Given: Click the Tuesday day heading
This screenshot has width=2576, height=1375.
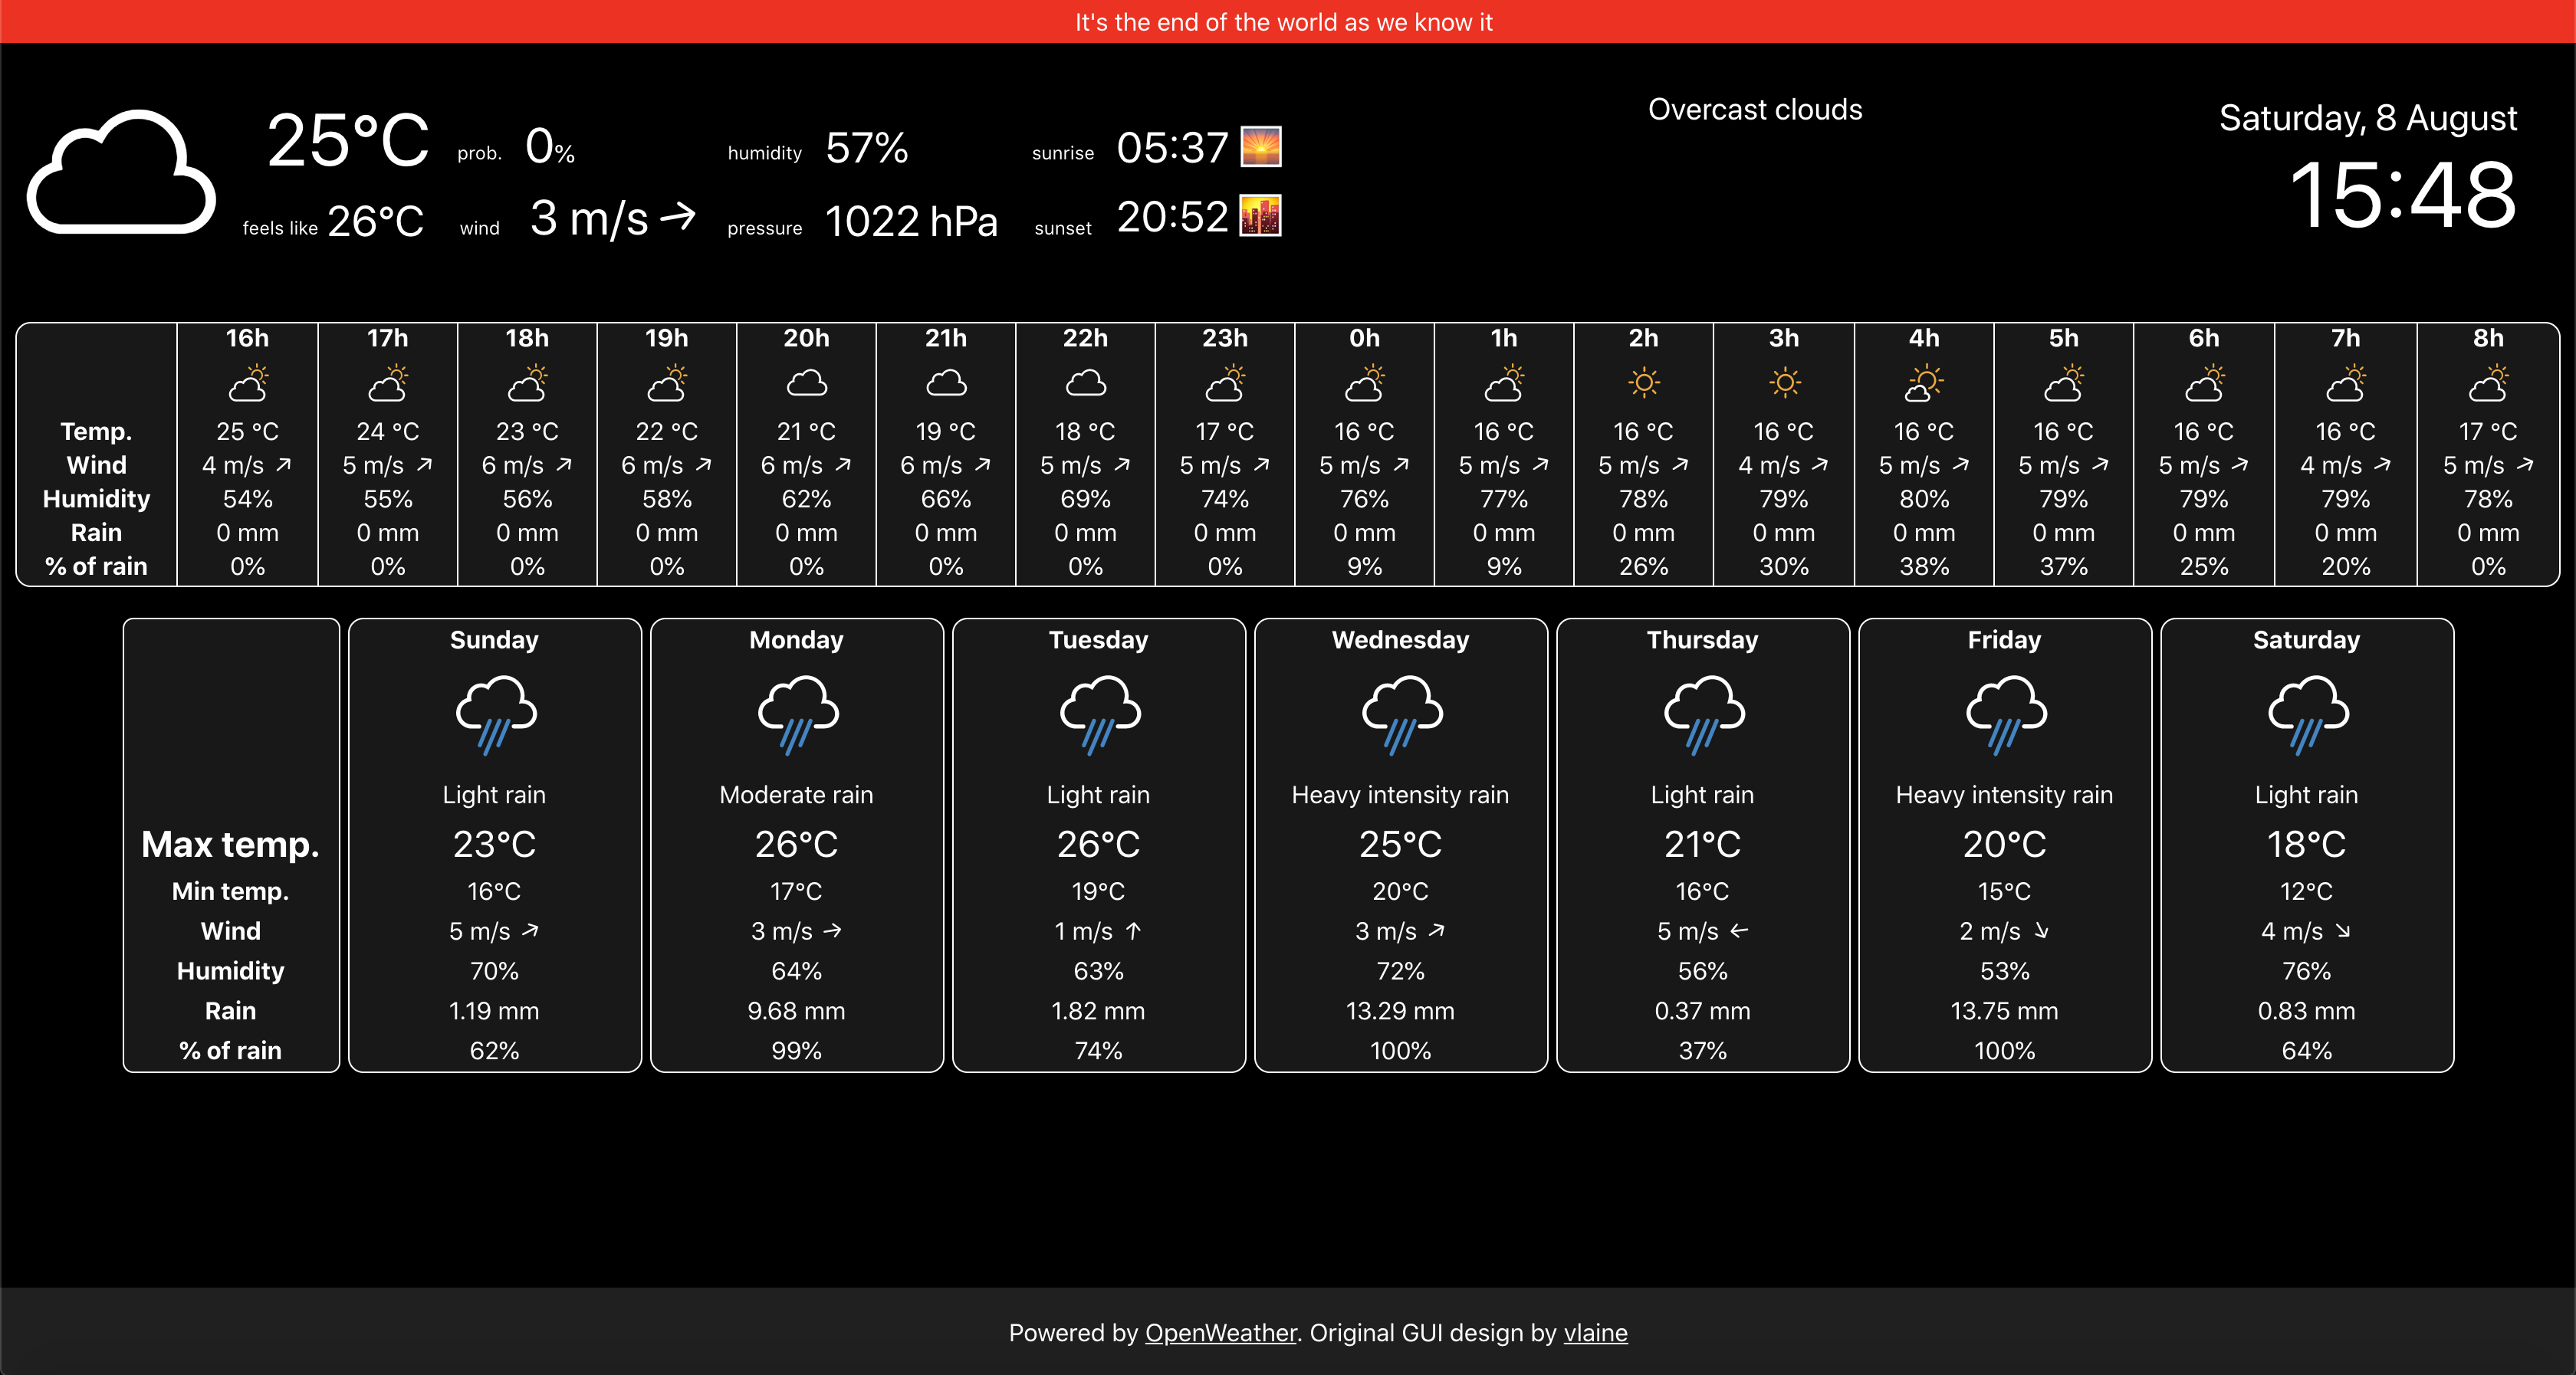Looking at the screenshot, I should tap(1098, 640).
